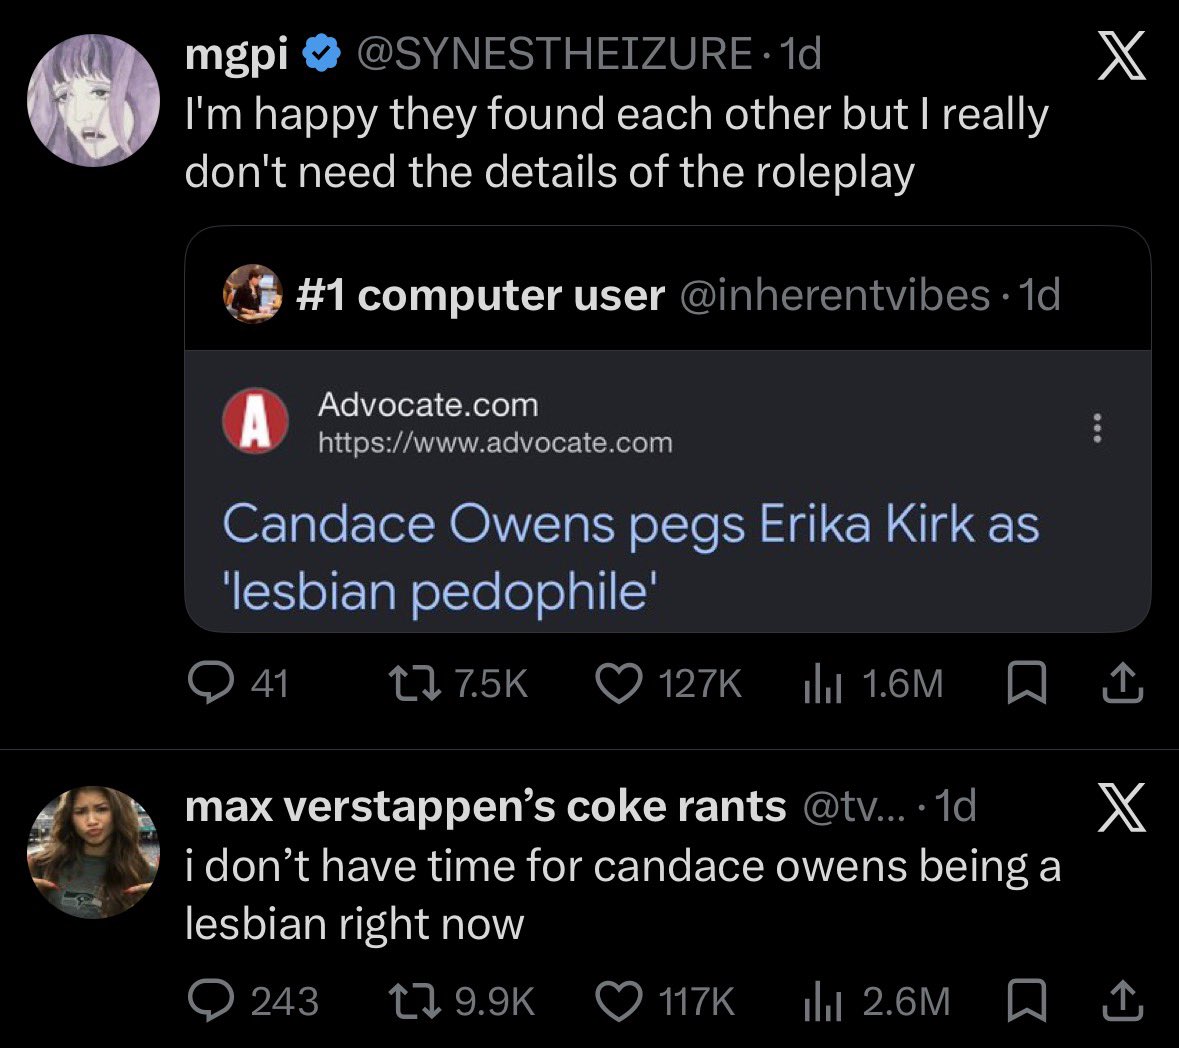Screen dimensions: 1179x1048
Task: Open @SYNESTHEIZURE handle link
Action: click(553, 54)
